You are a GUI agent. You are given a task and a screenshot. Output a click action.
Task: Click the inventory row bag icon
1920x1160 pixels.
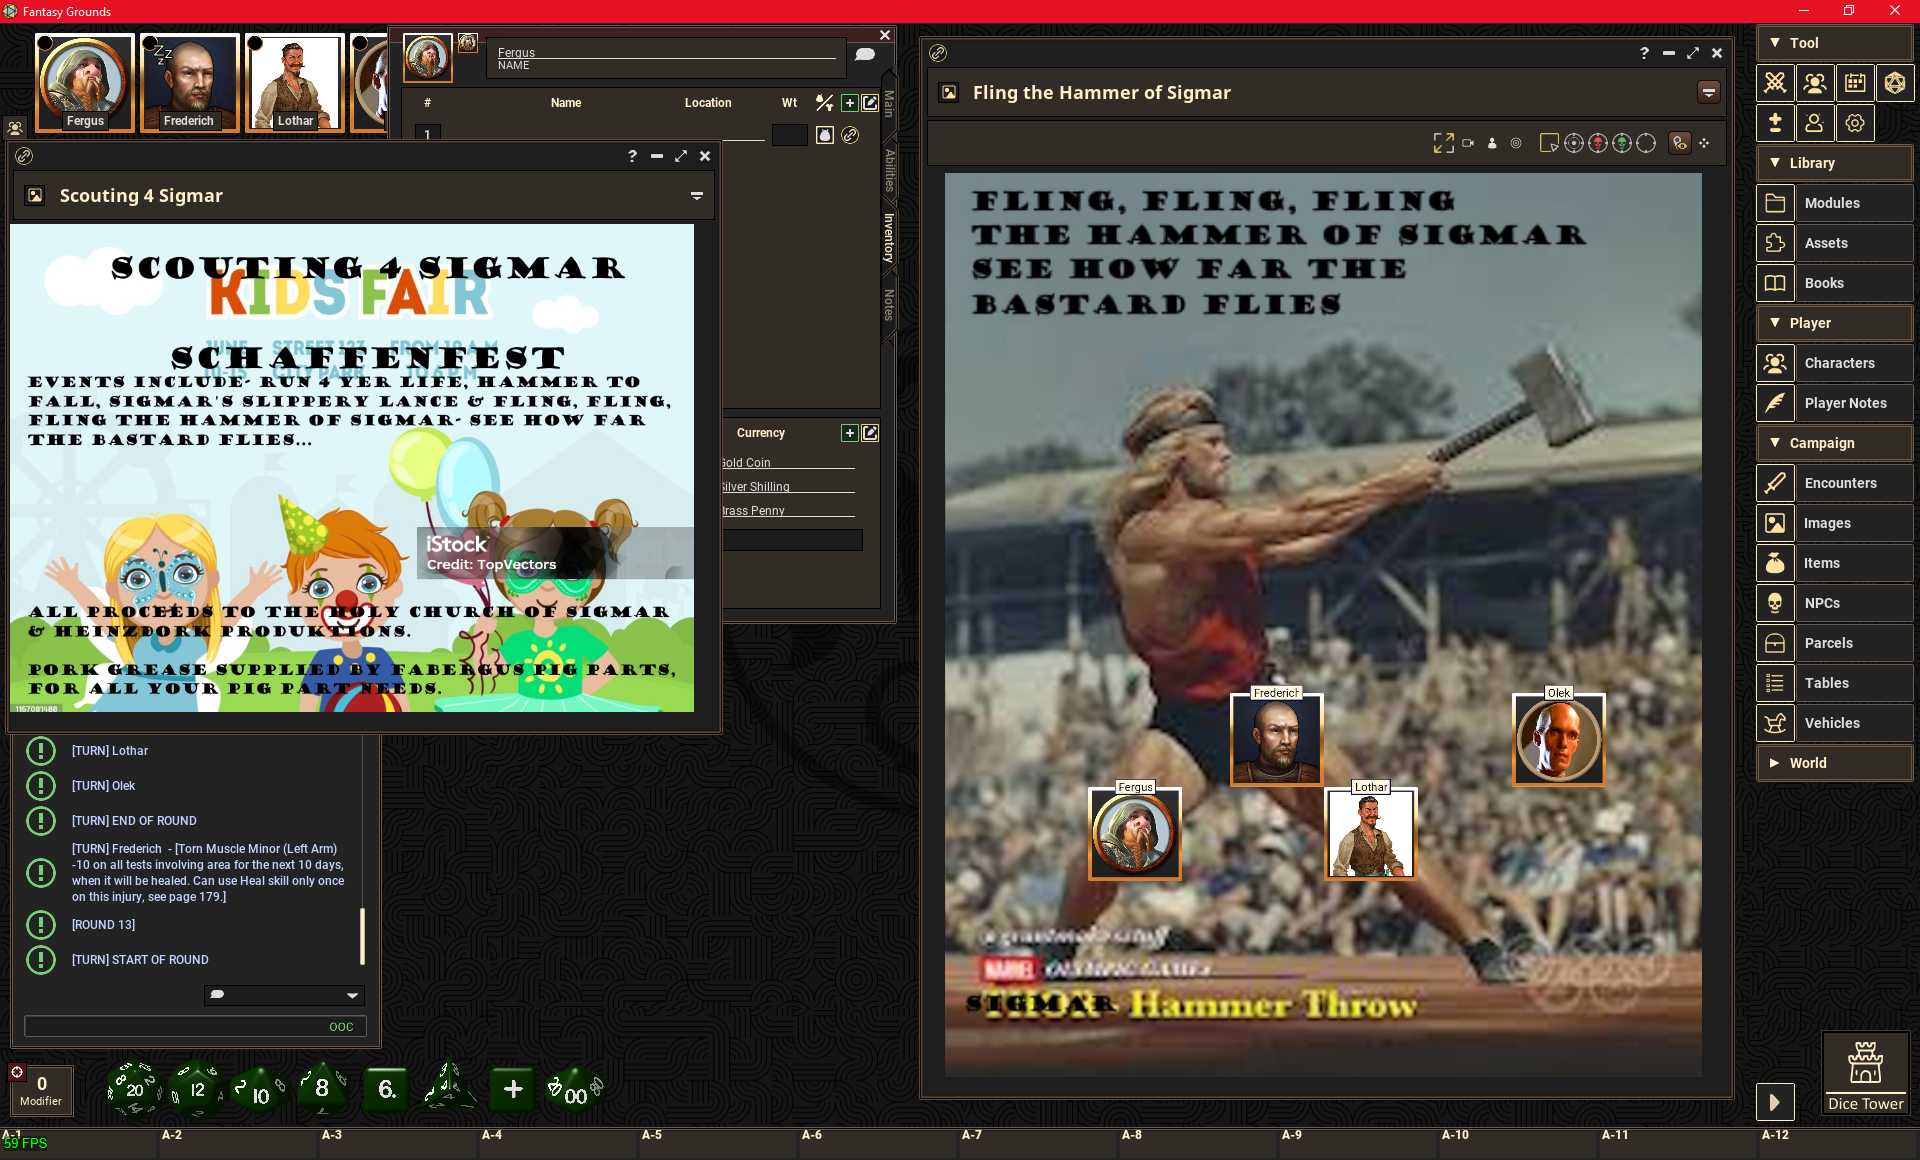(x=824, y=135)
